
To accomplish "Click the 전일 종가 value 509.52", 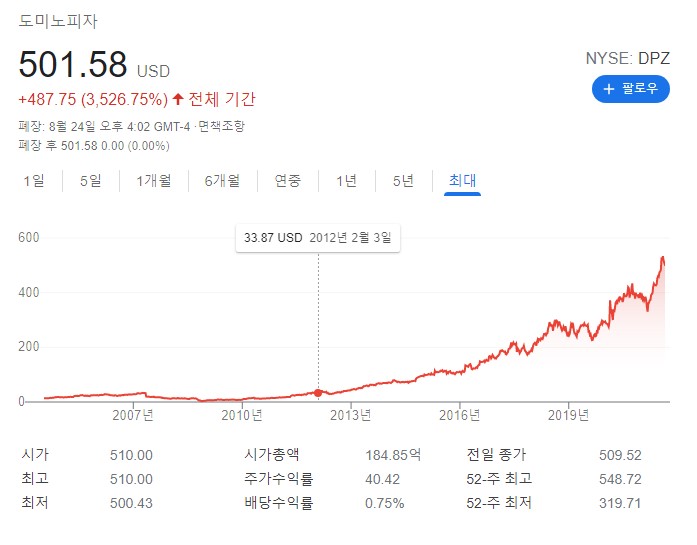I will pyautogui.click(x=620, y=455).
